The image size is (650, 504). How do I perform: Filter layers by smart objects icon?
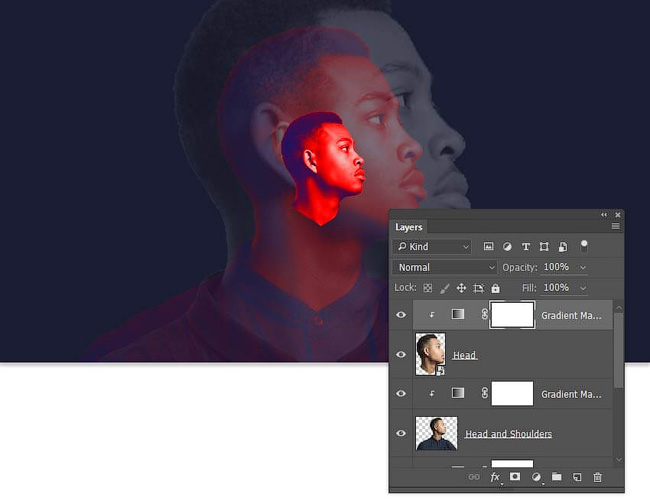point(563,247)
